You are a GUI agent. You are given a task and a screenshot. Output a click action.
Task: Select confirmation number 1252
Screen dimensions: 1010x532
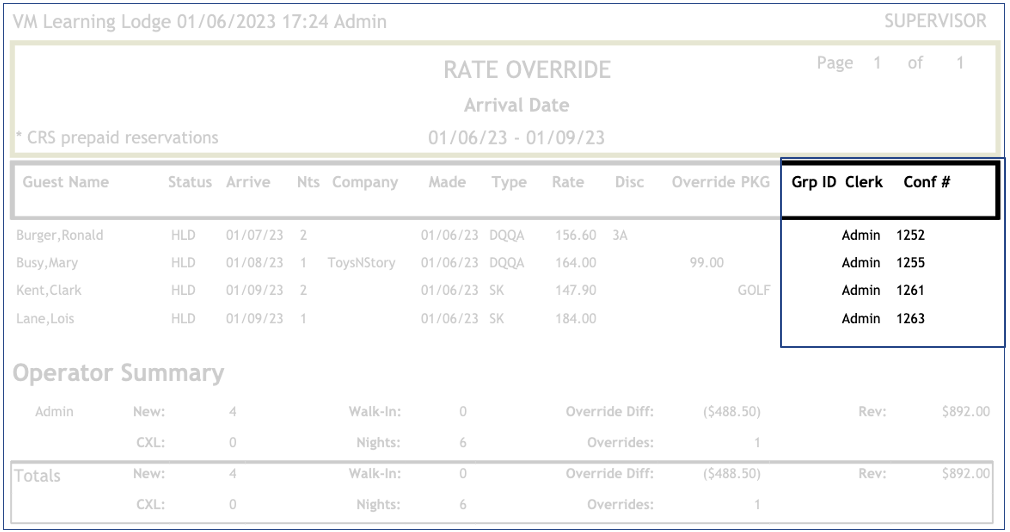[x=910, y=236]
